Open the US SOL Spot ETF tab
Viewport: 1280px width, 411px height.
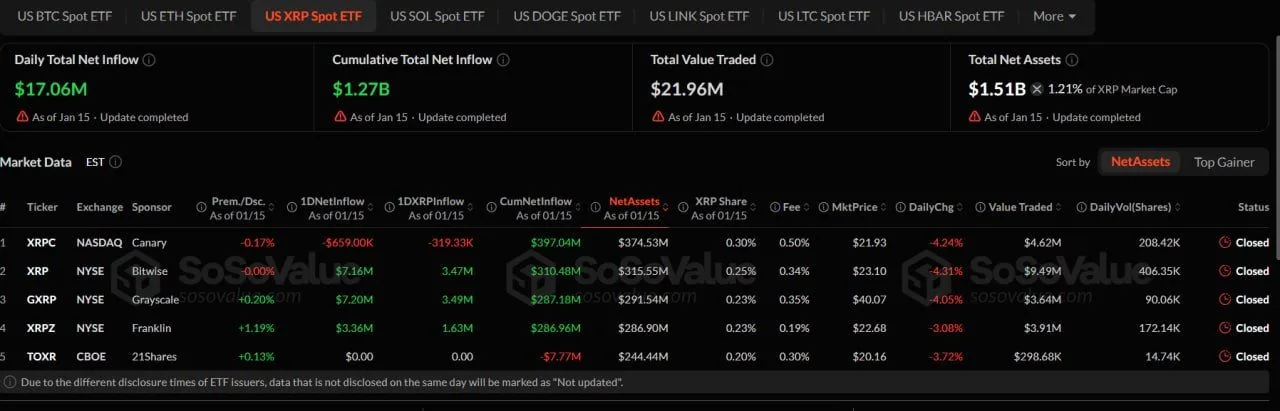pos(437,16)
